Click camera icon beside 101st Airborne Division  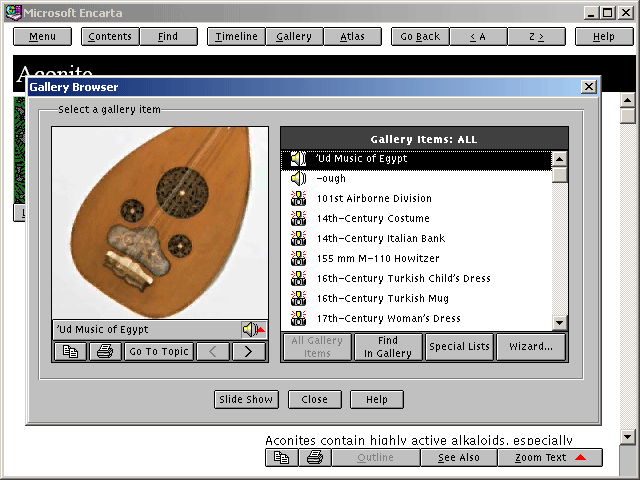point(298,198)
